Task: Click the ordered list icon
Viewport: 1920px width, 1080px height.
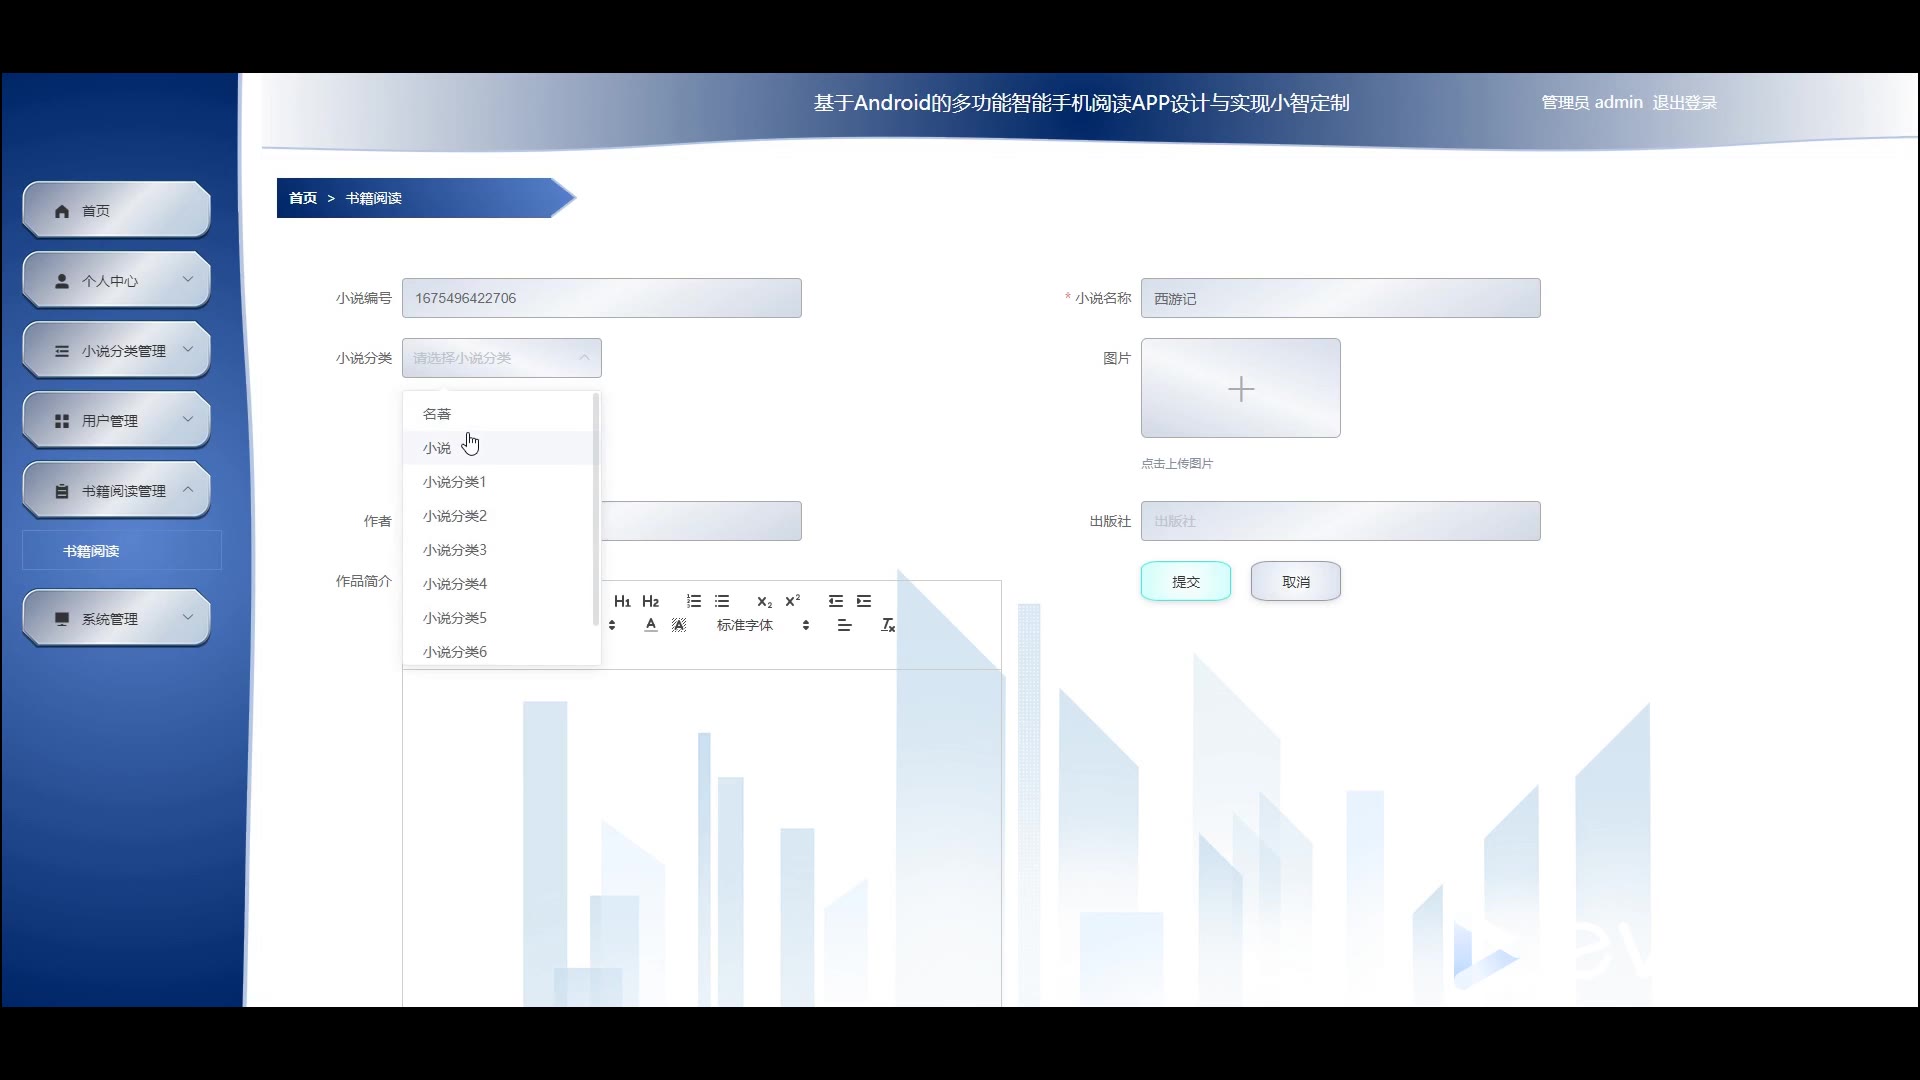Action: (x=694, y=601)
